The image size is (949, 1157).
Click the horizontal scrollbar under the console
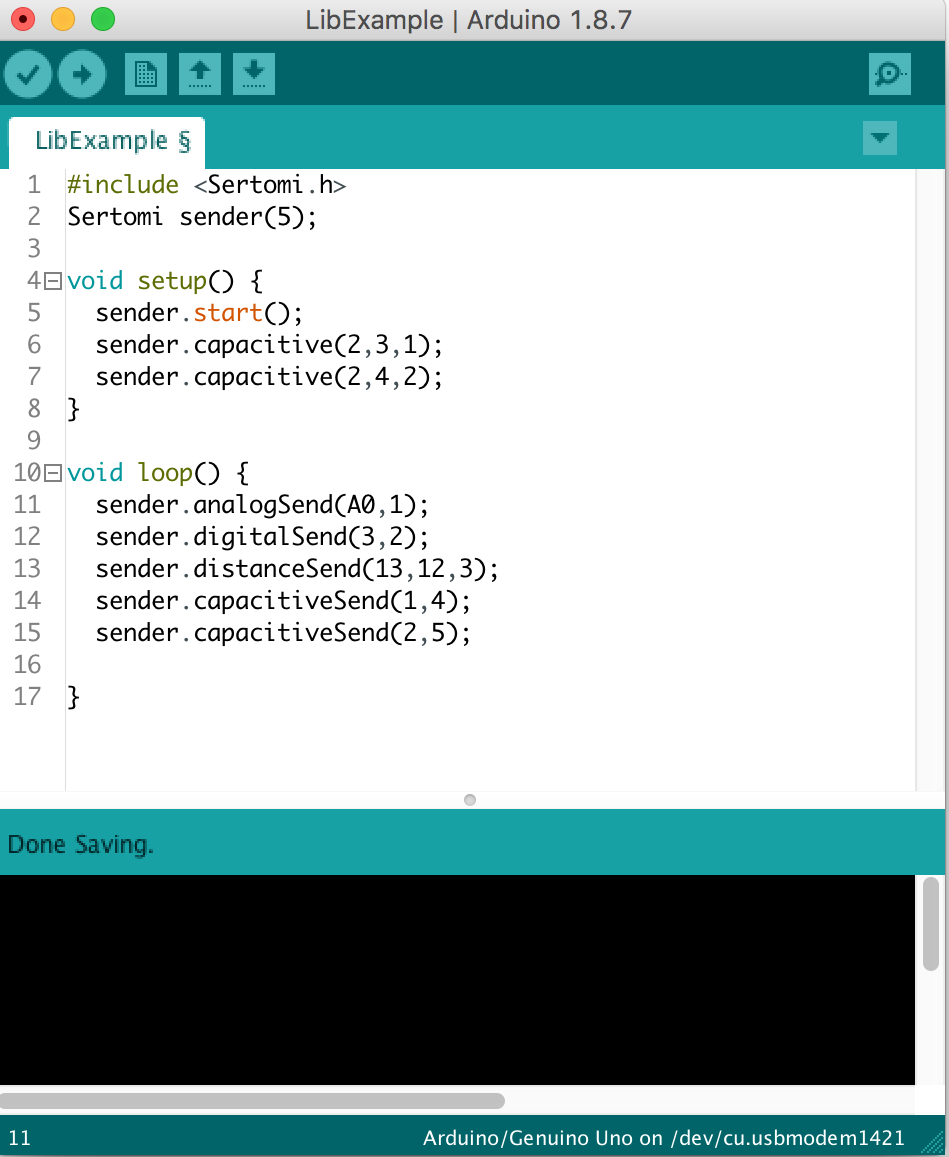252,1100
